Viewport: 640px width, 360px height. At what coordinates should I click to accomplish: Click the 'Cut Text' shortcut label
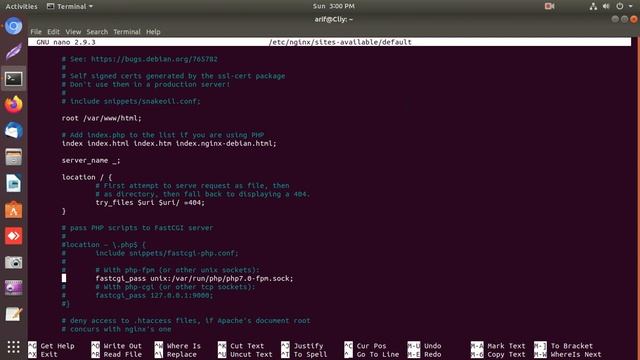click(x=247, y=346)
